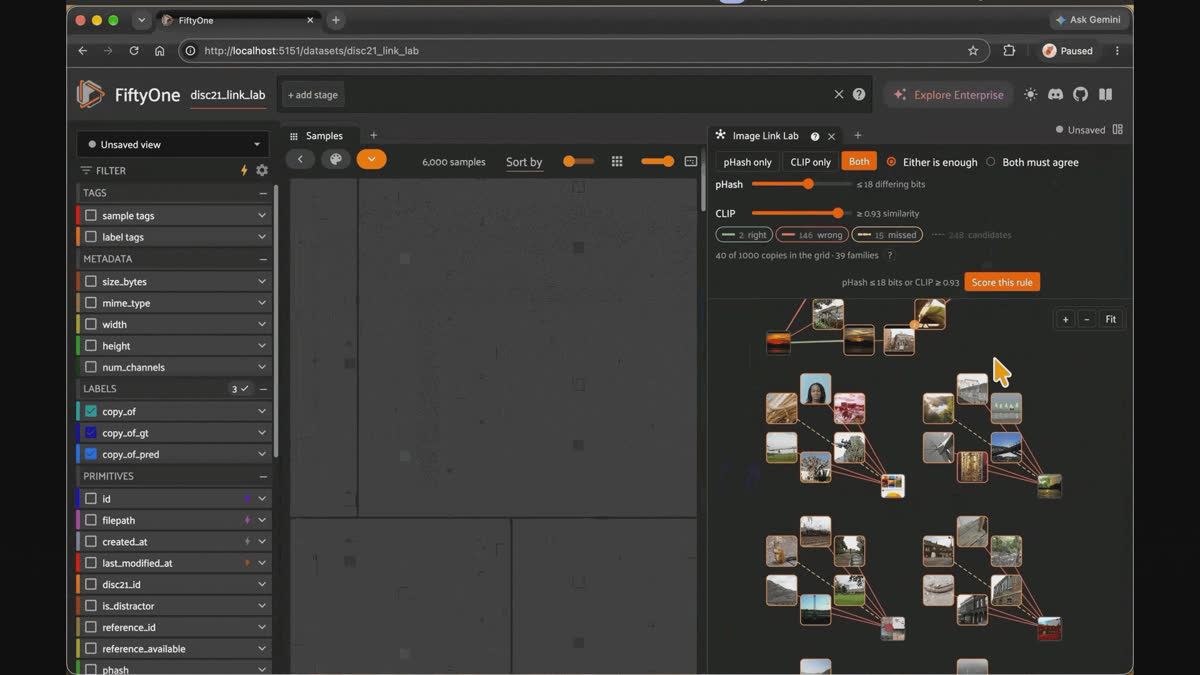Click the help icon on Image Link Lab tab
Screen dimensions: 1200x675
click(815, 136)
